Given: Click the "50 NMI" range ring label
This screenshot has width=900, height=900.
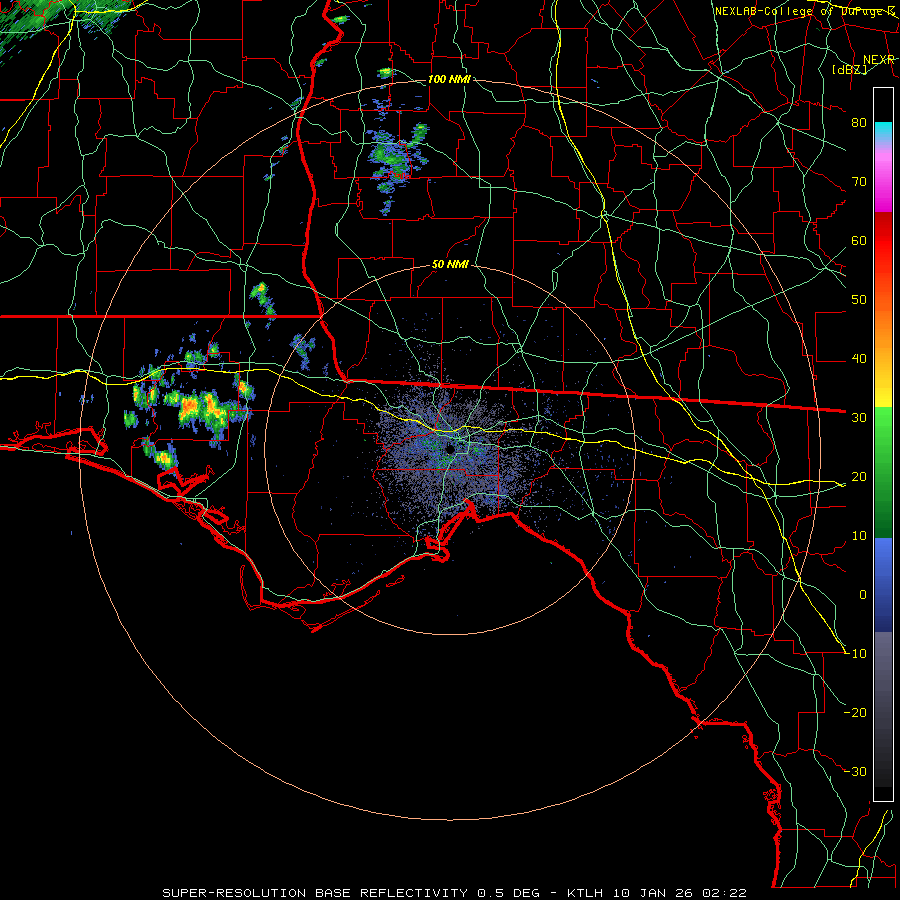Looking at the screenshot, I should pyautogui.click(x=450, y=265).
